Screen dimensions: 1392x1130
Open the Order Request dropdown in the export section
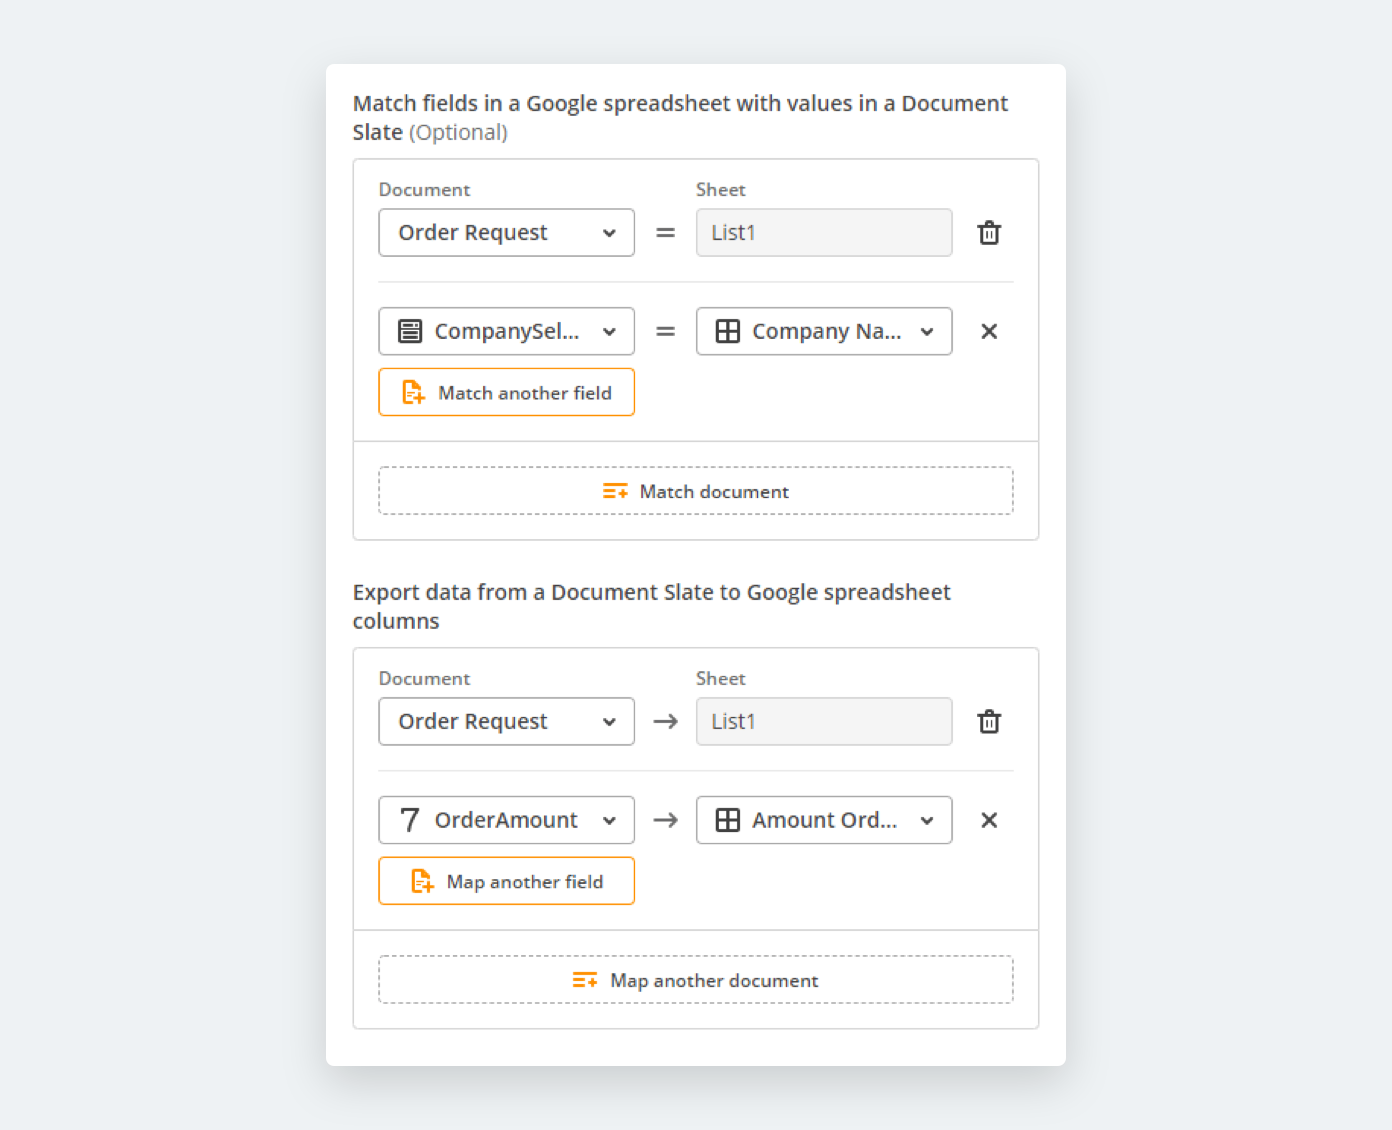pyautogui.click(x=506, y=722)
